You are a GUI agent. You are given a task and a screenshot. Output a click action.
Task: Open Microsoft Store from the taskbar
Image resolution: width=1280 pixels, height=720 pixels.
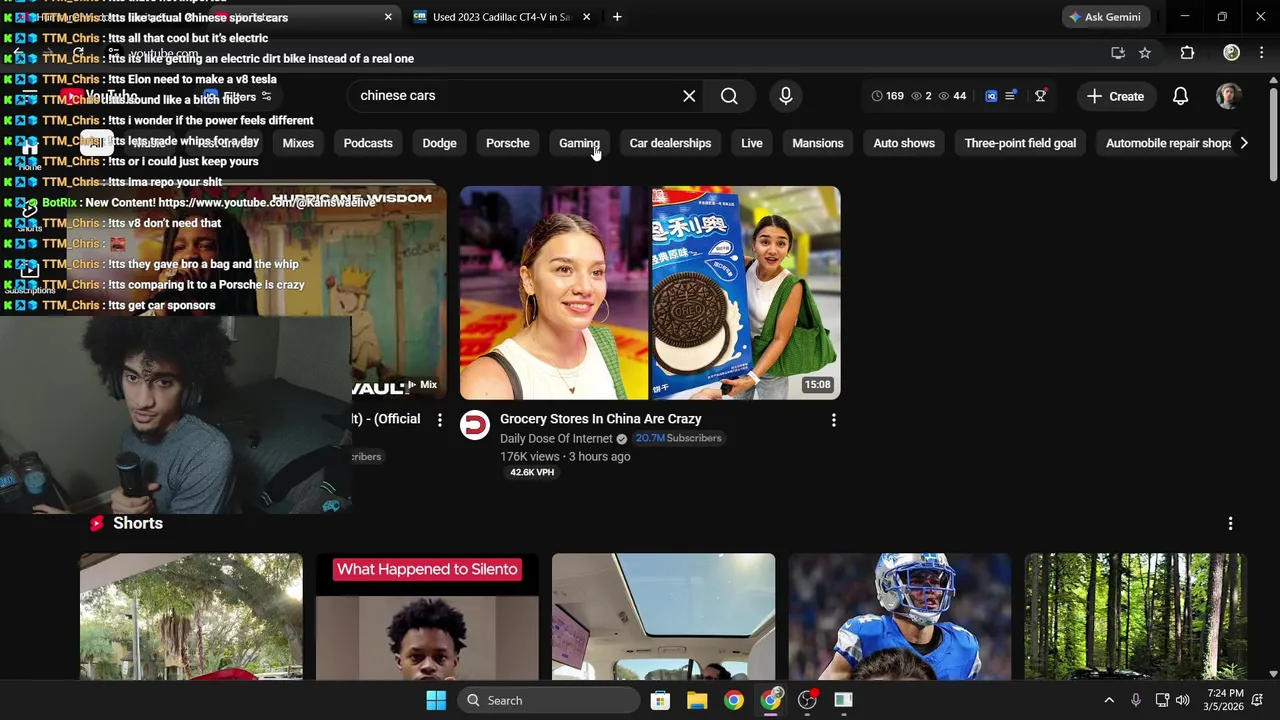(x=660, y=701)
